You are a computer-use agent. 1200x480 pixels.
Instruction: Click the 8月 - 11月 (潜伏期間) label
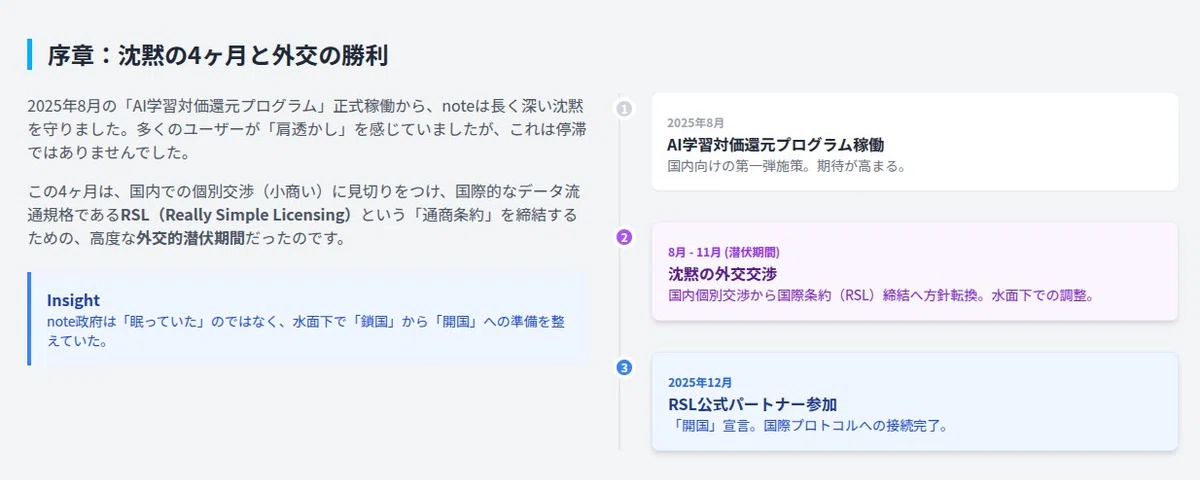723,252
